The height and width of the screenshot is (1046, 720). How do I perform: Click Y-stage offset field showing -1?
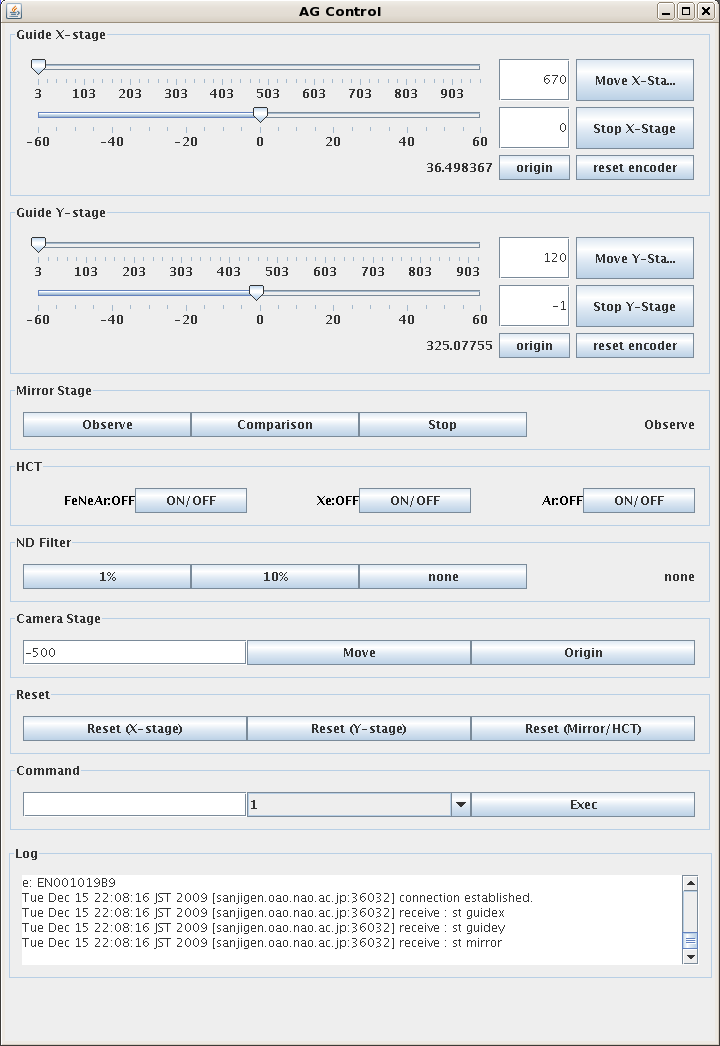click(534, 306)
